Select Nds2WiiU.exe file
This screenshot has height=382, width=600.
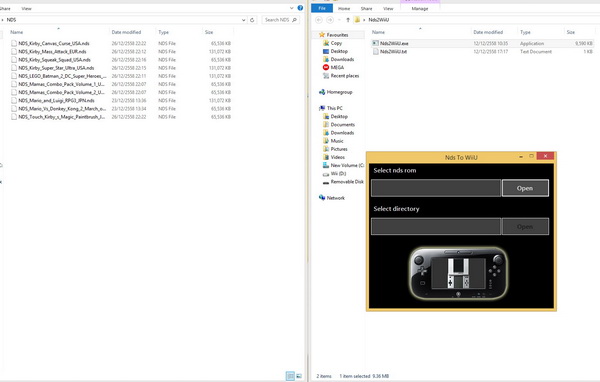click(394, 43)
